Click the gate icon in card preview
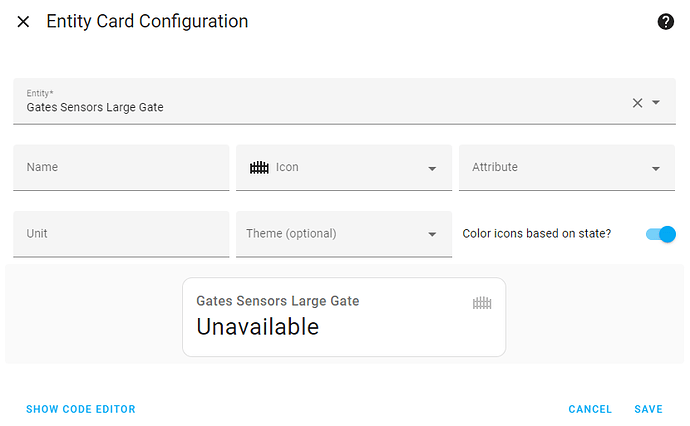 (482, 302)
